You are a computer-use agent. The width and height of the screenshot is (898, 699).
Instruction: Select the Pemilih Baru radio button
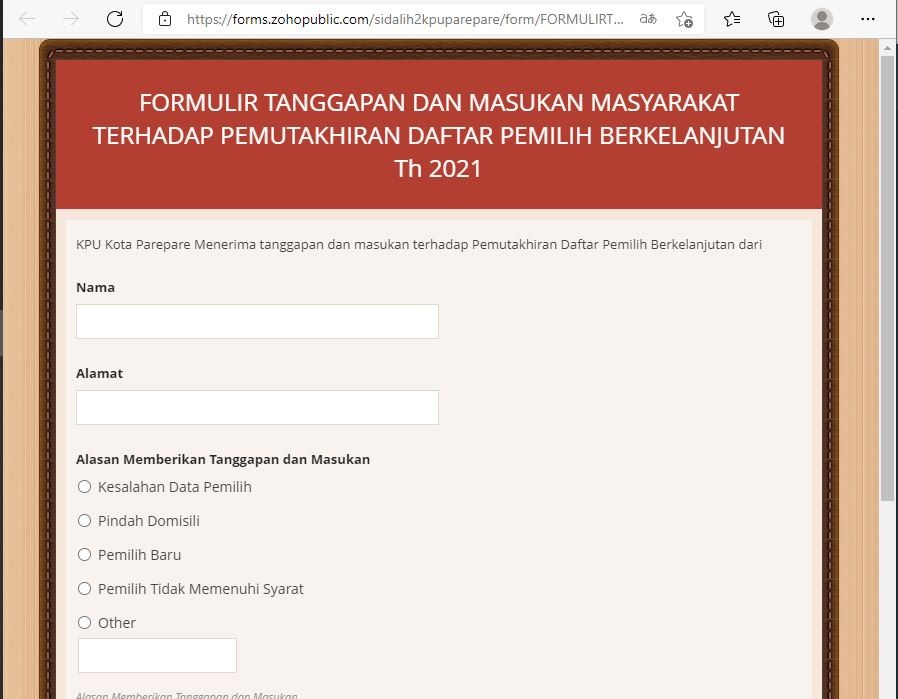(85, 555)
